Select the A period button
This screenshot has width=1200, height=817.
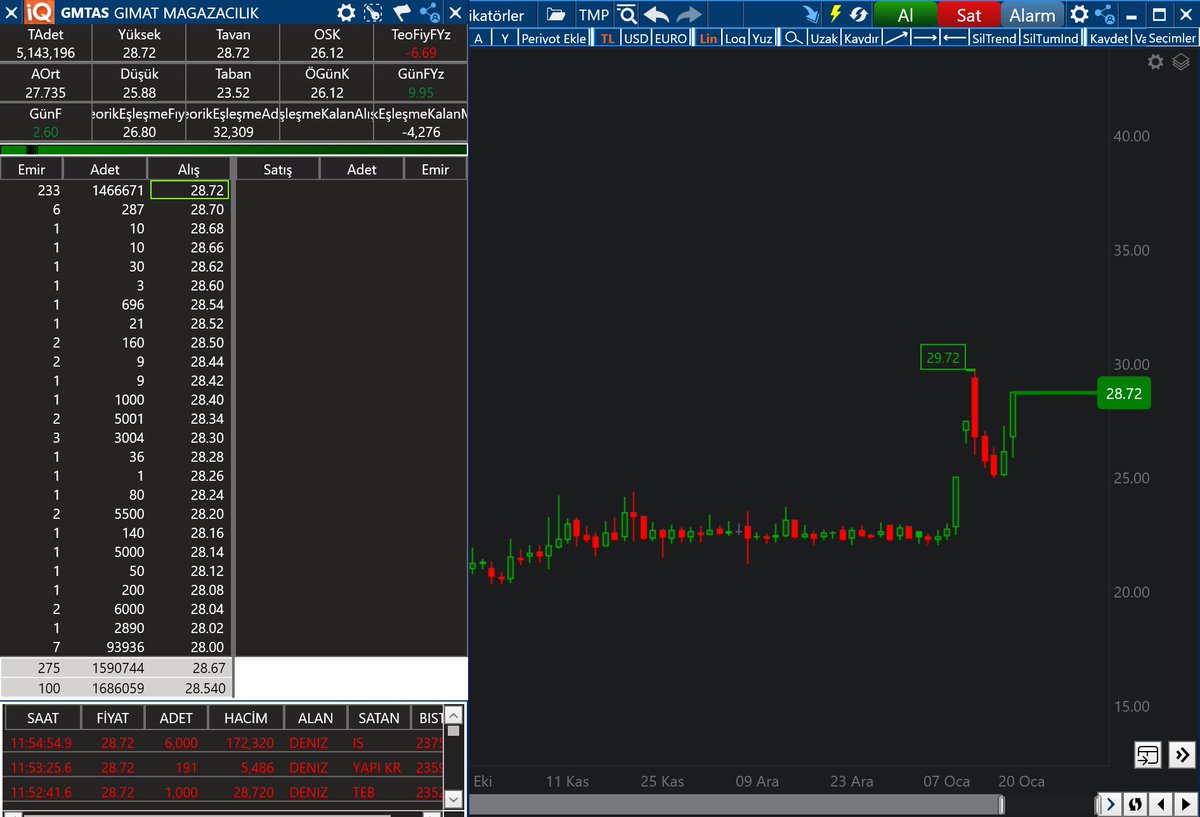tap(479, 38)
